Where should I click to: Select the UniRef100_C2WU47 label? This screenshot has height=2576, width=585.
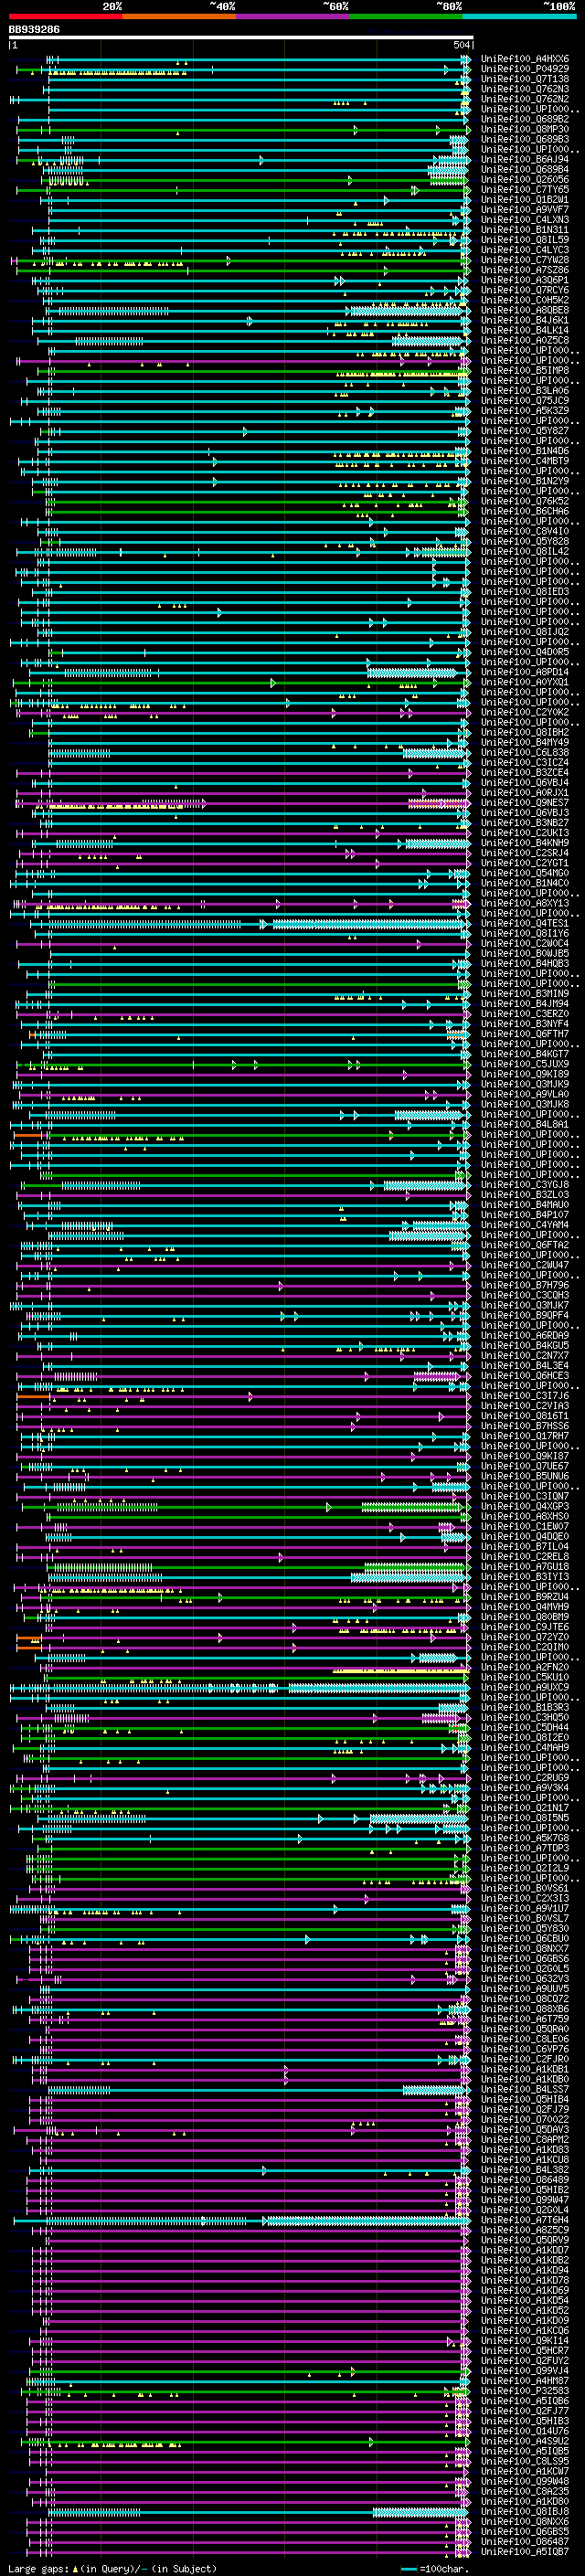coord(525,1265)
